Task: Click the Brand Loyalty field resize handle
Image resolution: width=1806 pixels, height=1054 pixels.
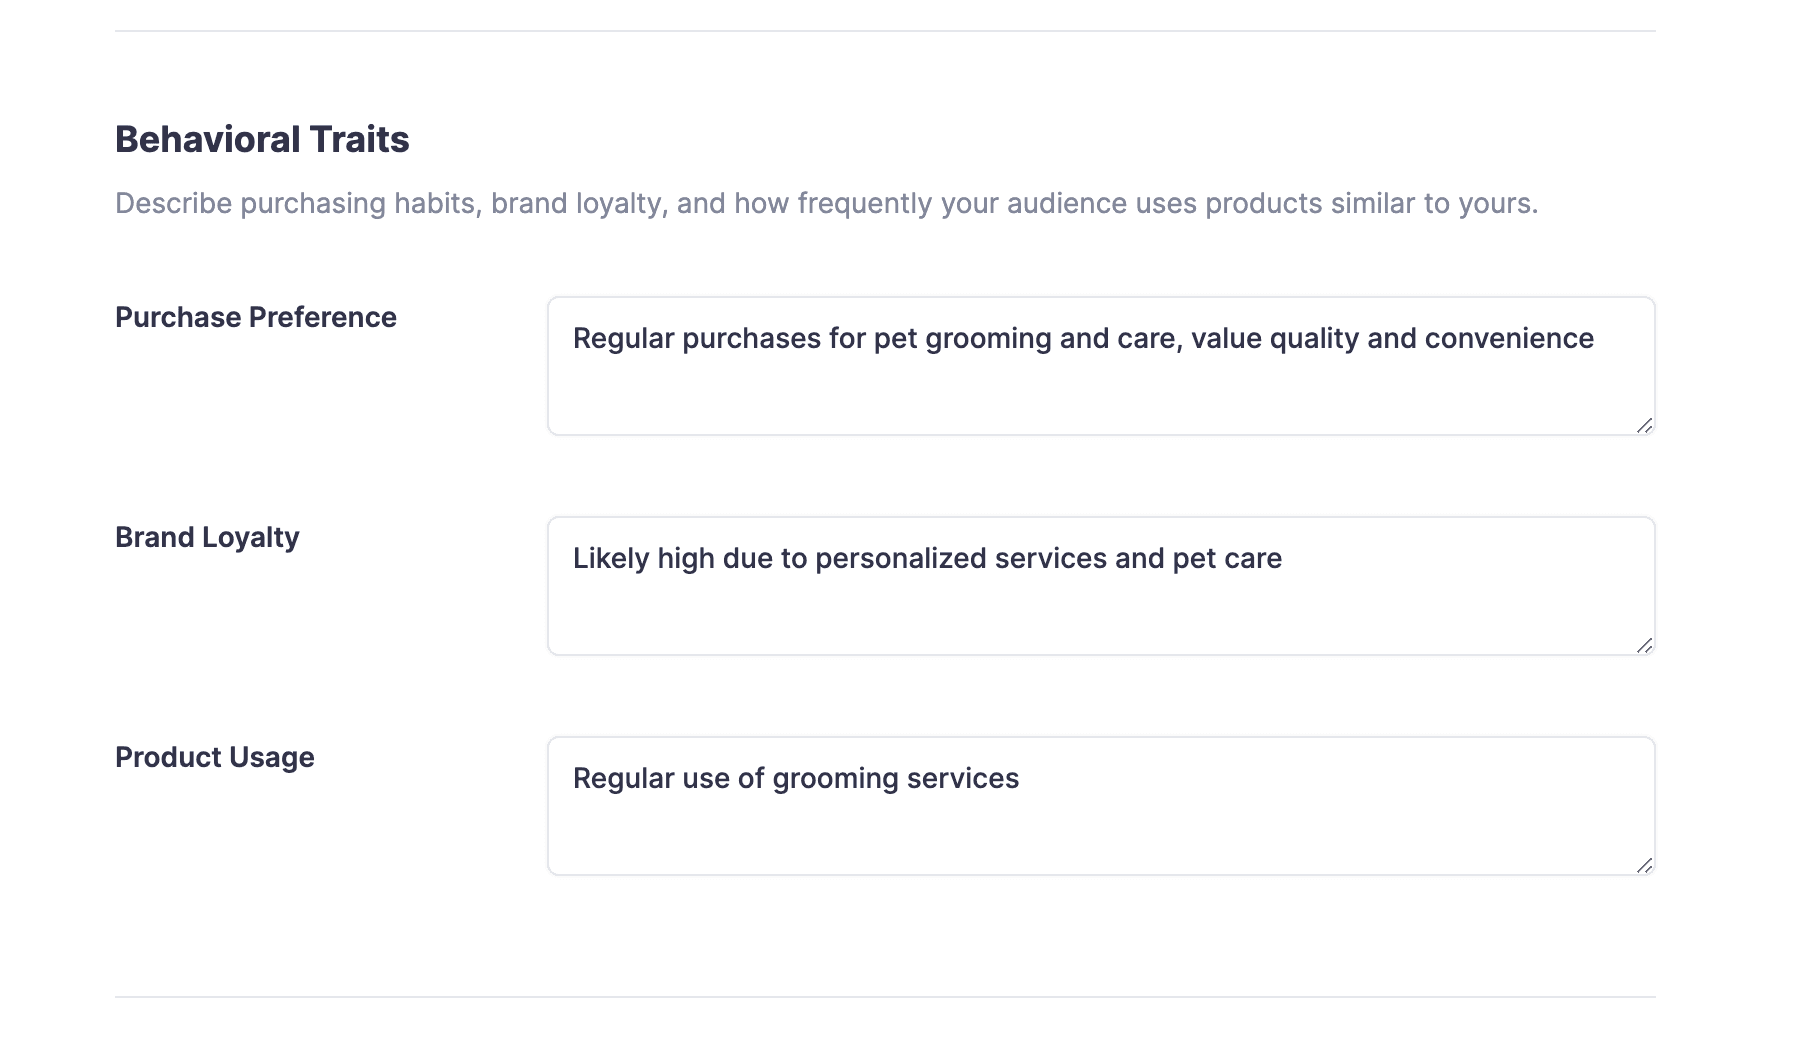Action: [1644, 645]
